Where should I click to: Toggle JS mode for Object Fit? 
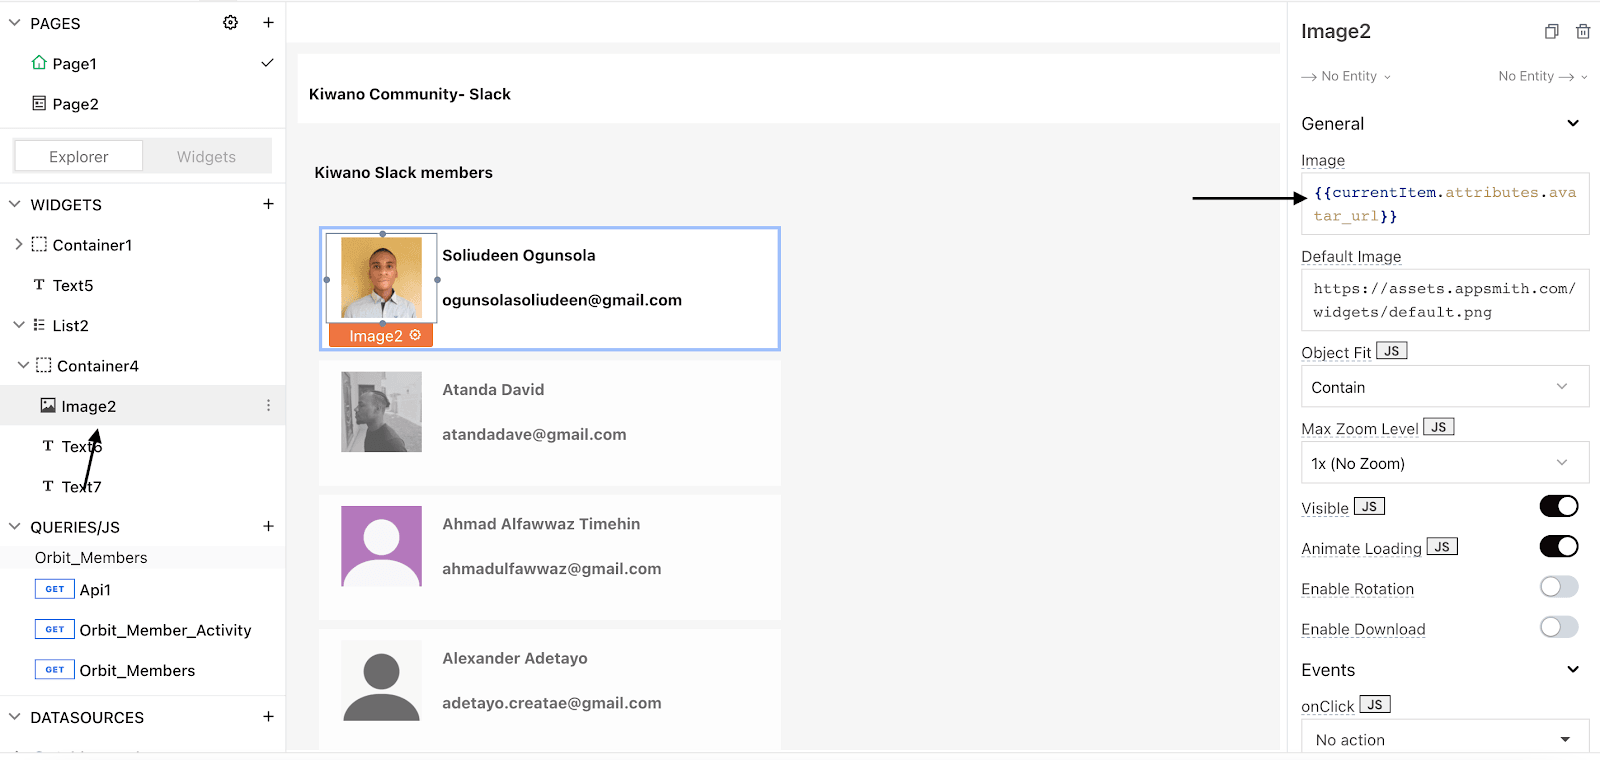pos(1391,351)
